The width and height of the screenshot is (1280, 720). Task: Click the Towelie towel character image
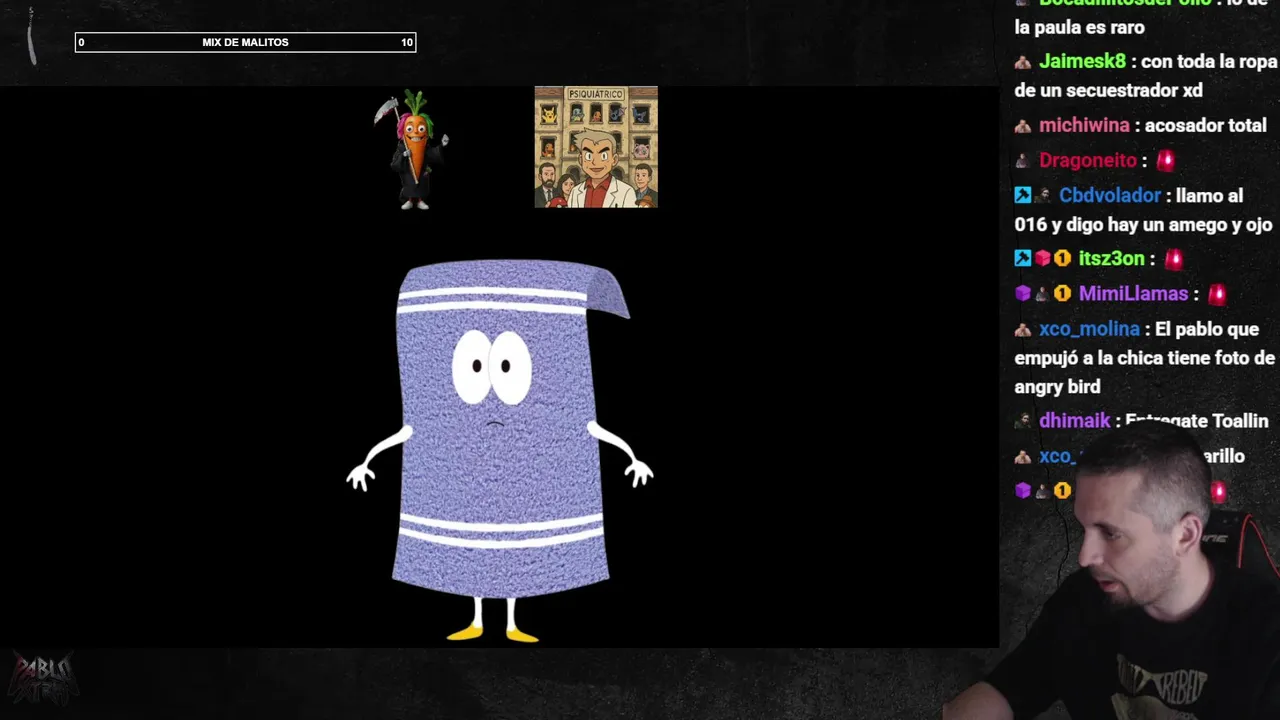(500, 450)
